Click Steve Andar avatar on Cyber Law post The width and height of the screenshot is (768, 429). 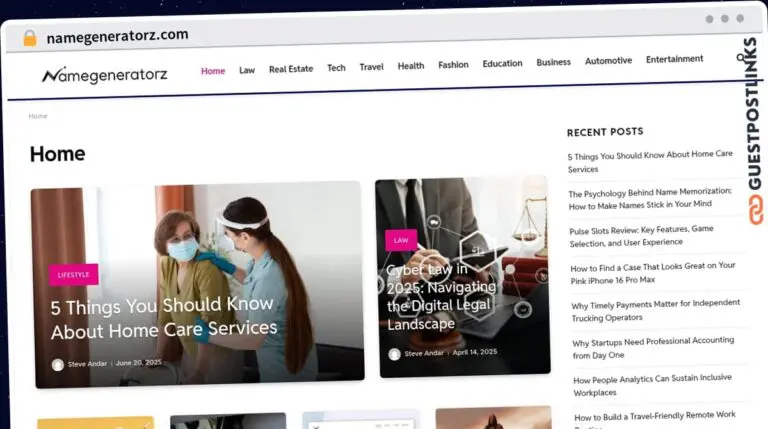pyautogui.click(x=394, y=354)
